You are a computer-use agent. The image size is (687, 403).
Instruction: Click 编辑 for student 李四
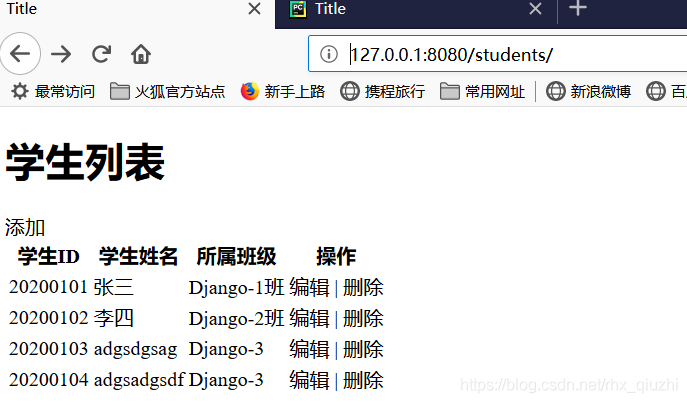[x=309, y=318]
